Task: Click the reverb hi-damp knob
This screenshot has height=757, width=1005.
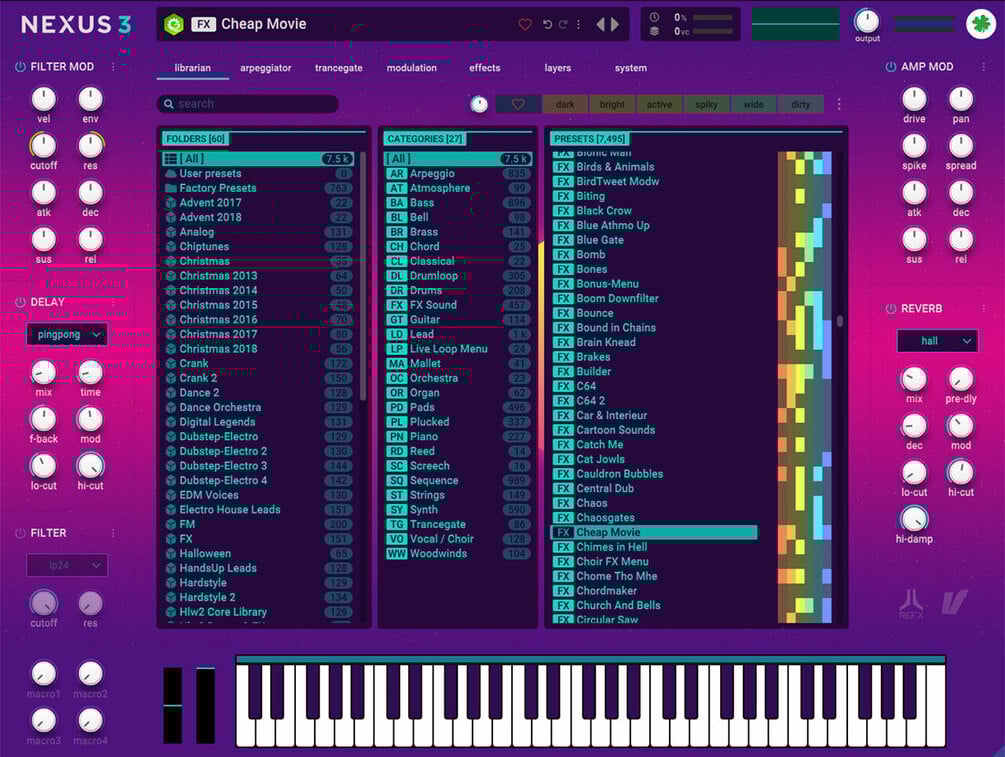Action: click(914, 519)
